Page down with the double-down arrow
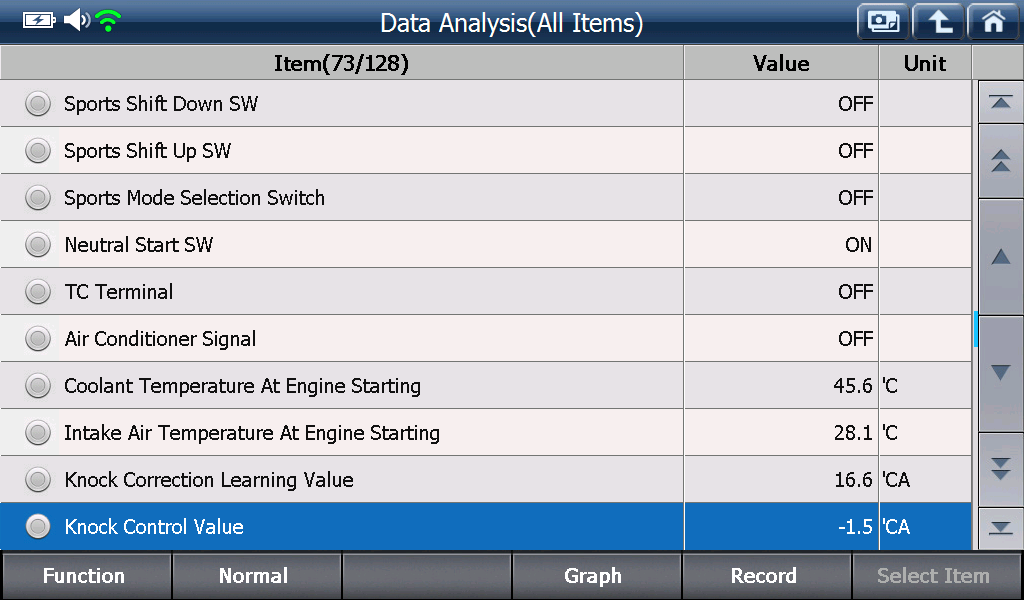1024x600 pixels. point(1000,469)
